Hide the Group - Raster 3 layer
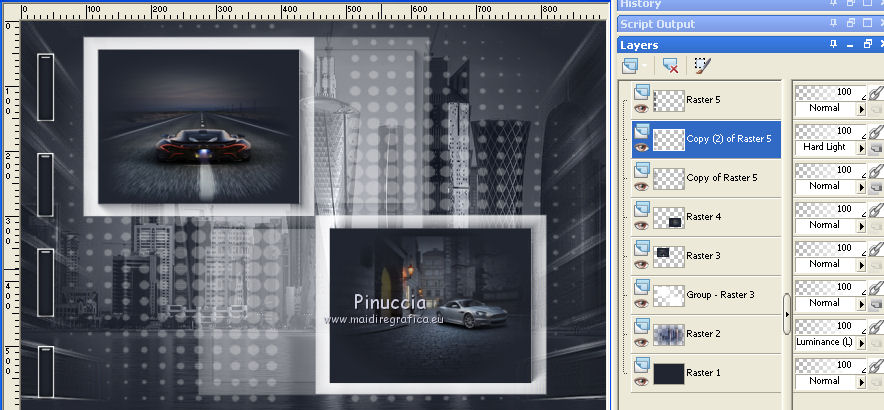Screen dimensions: 884x410 (641, 303)
